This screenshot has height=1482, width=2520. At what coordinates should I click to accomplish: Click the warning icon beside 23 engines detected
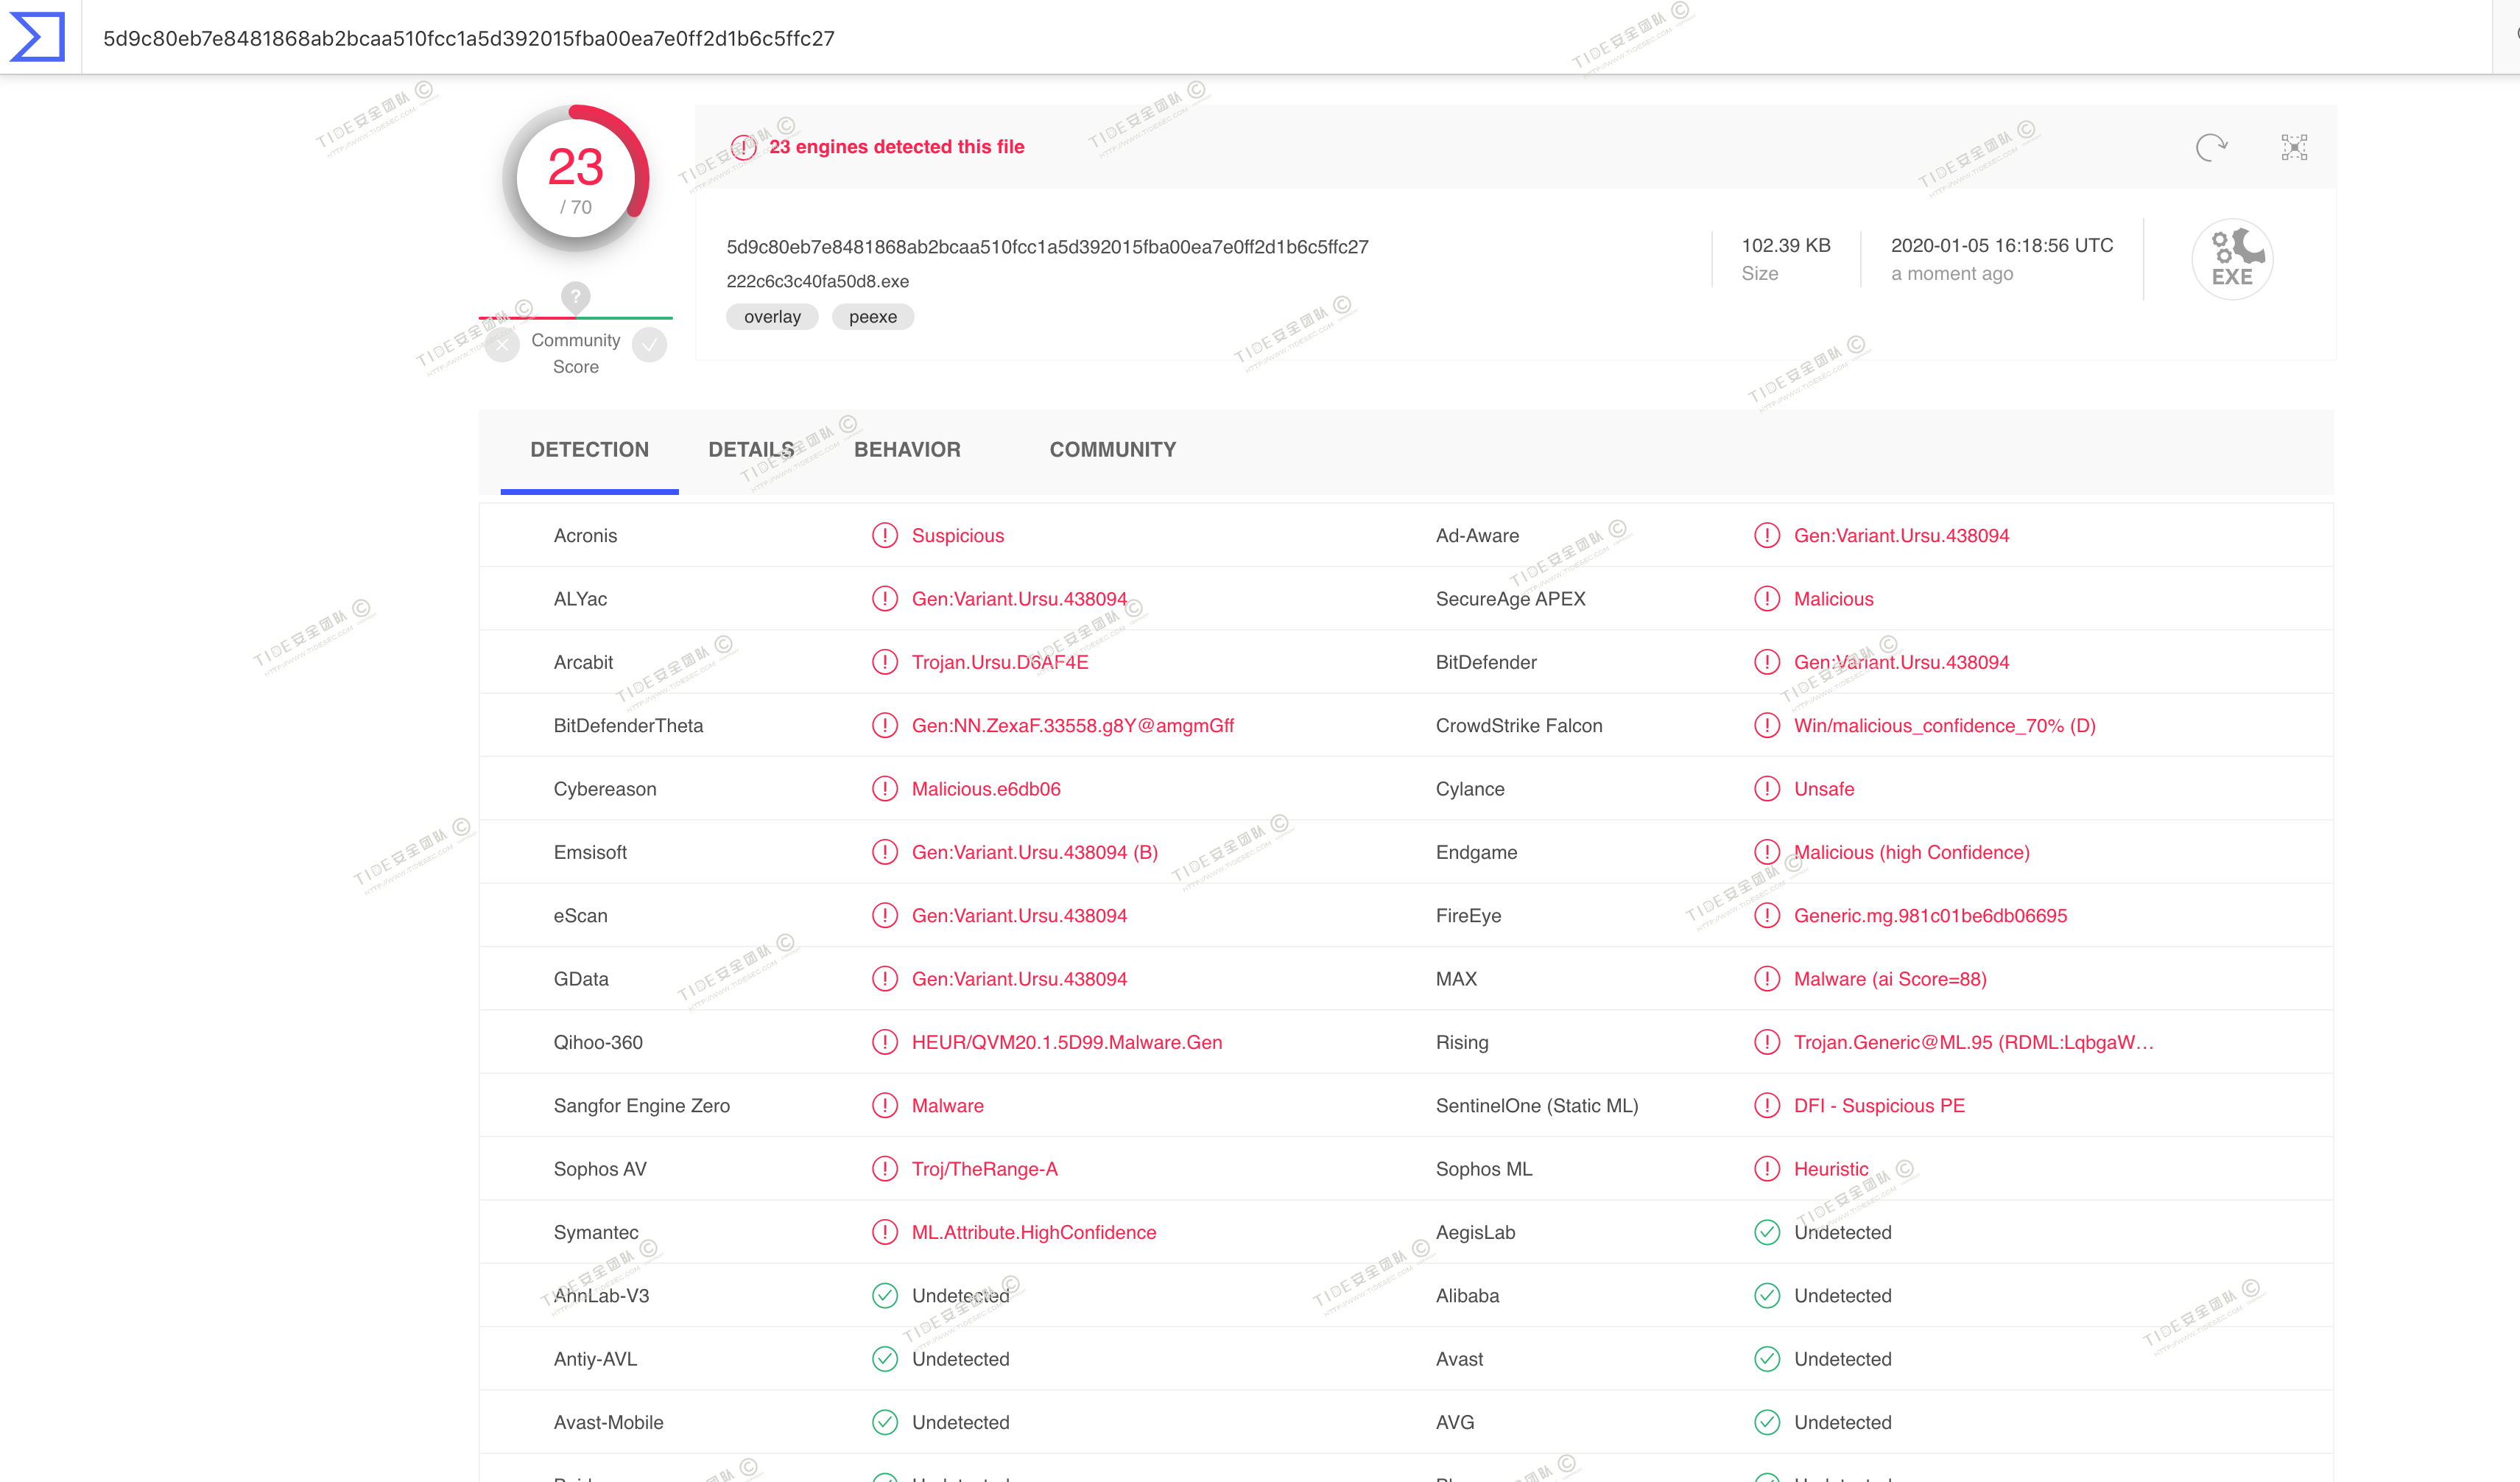coord(743,148)
